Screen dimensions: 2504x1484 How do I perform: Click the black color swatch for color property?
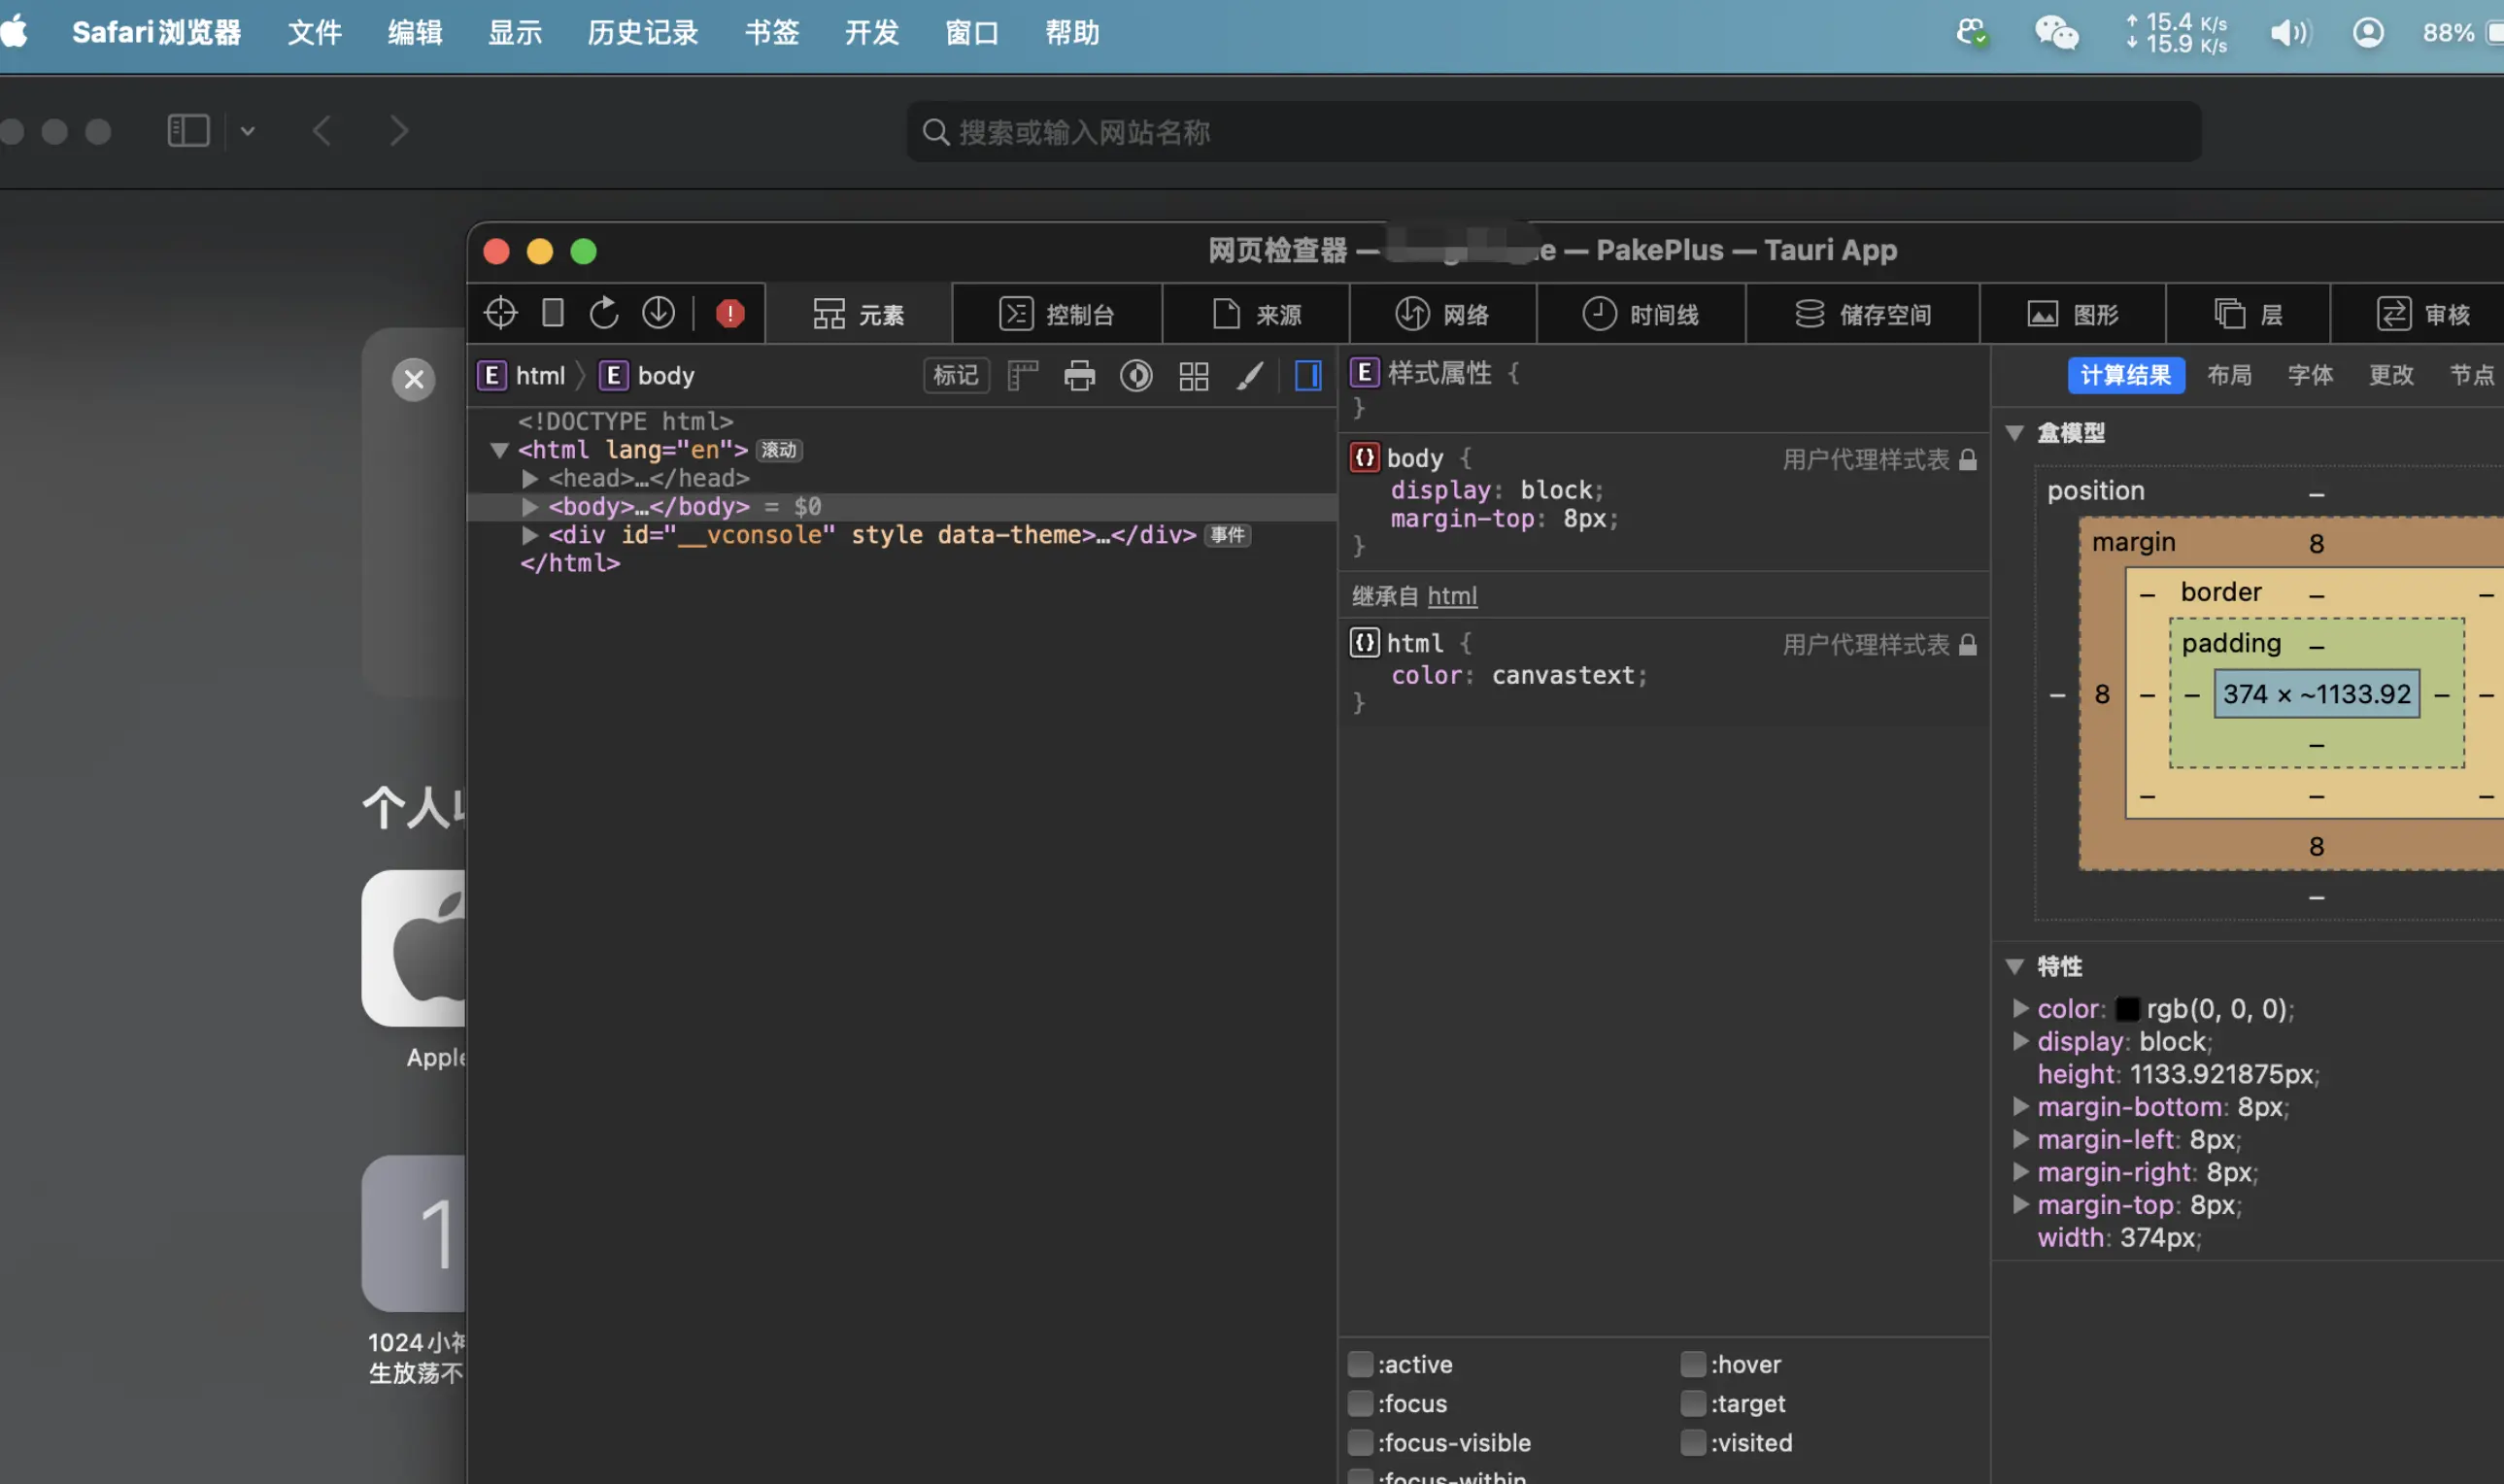[x=2127, y=1009]
